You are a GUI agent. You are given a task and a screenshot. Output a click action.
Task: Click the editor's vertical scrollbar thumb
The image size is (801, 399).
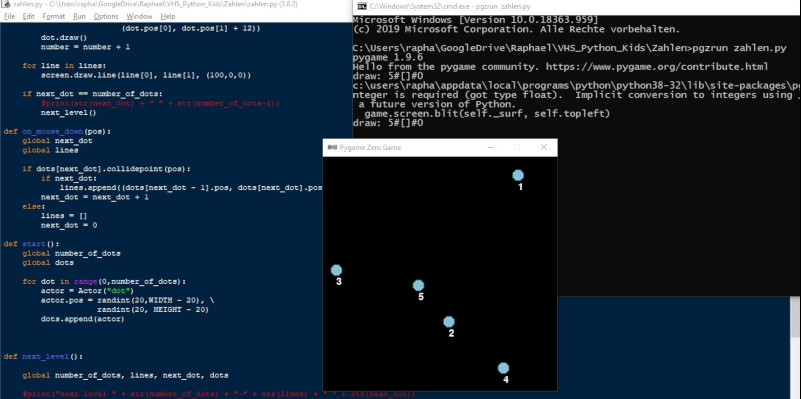point(795,317)
